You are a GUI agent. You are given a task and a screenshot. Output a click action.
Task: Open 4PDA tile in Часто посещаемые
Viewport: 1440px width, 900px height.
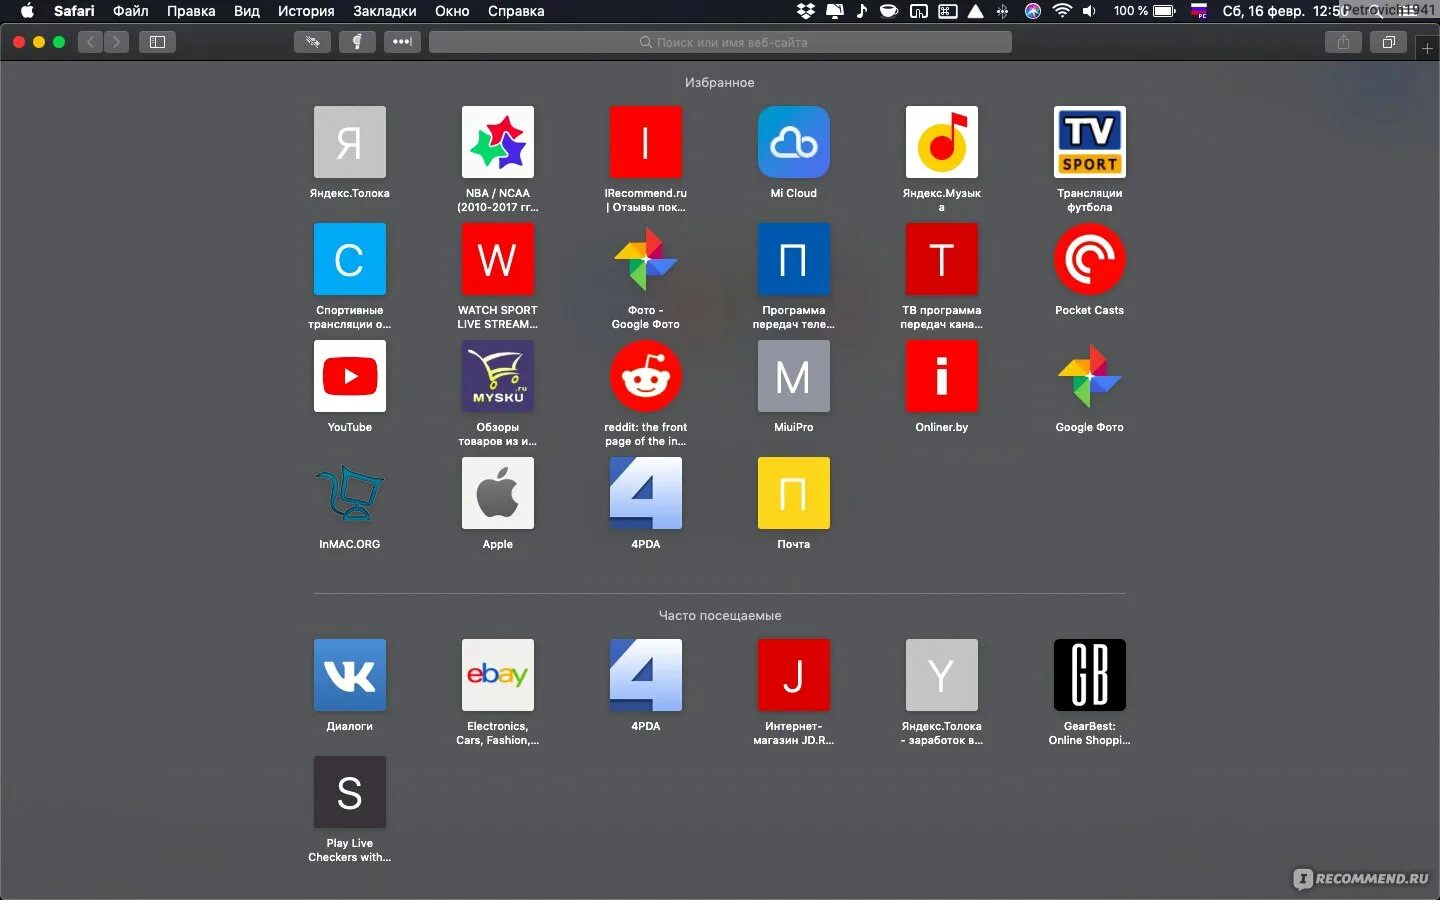click(645, 675)
